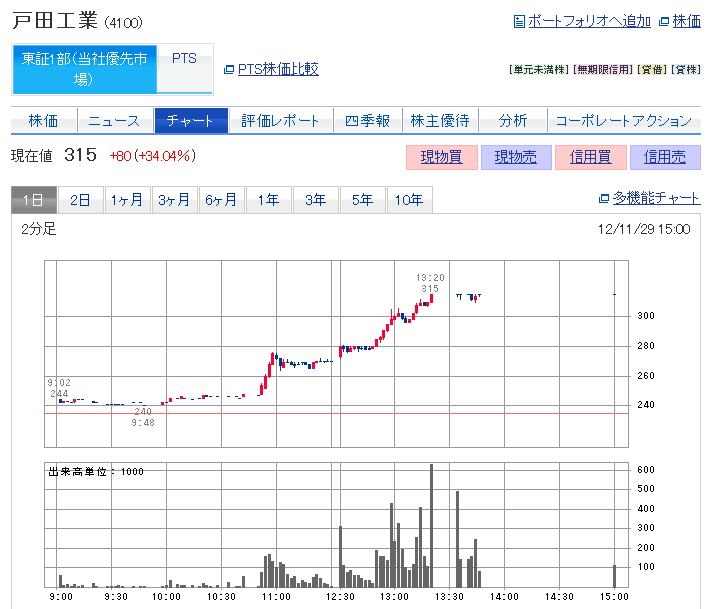Open the 多機能チャート link
Image resolution: width=714 pixels, height=609 pixels.
[656, 199]
